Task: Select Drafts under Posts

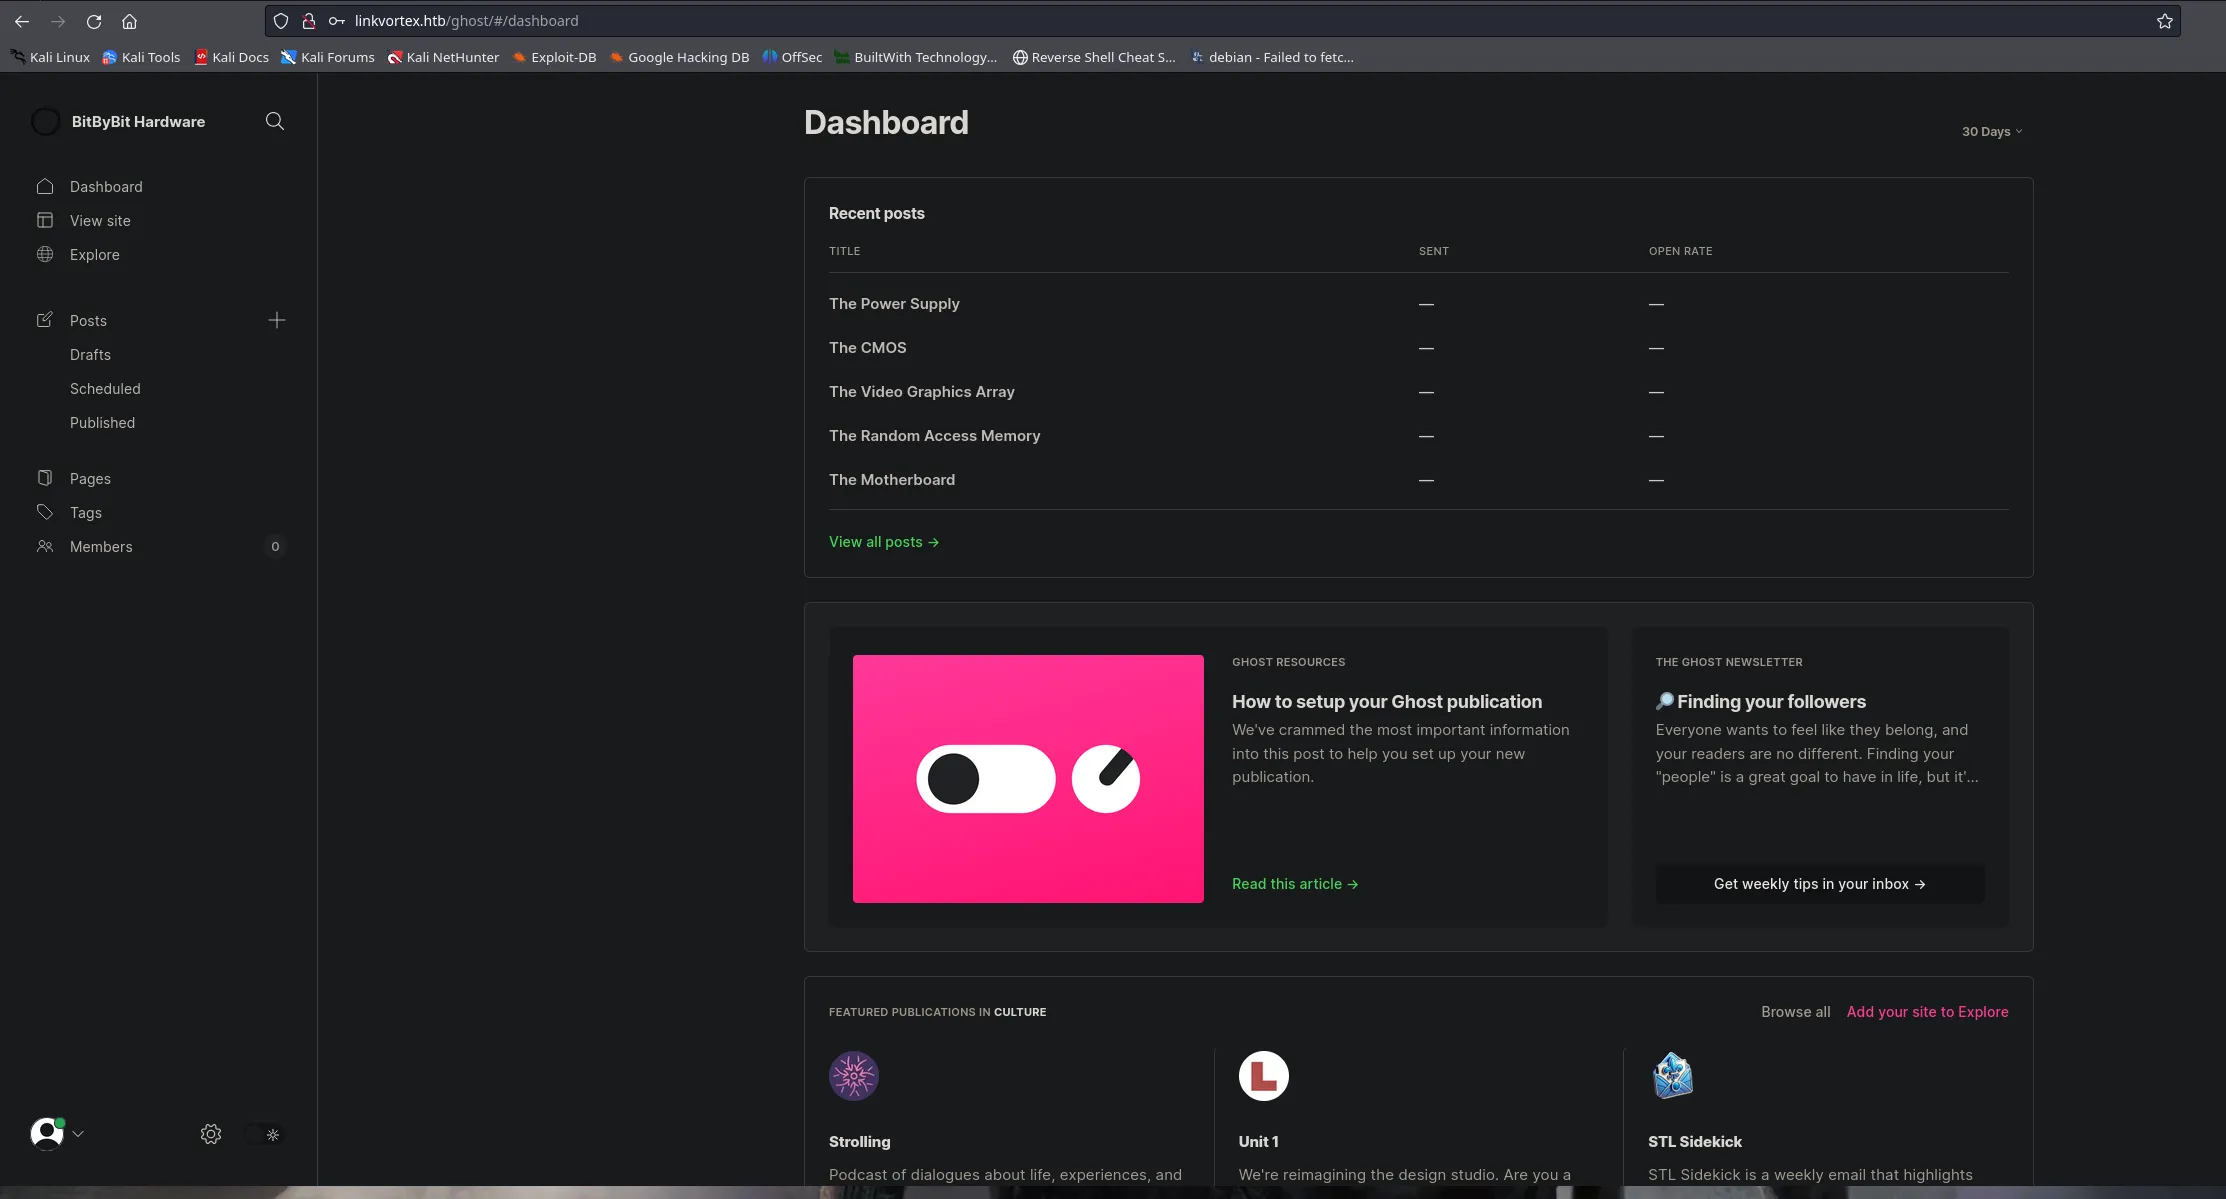Action: tap(90, 355)
